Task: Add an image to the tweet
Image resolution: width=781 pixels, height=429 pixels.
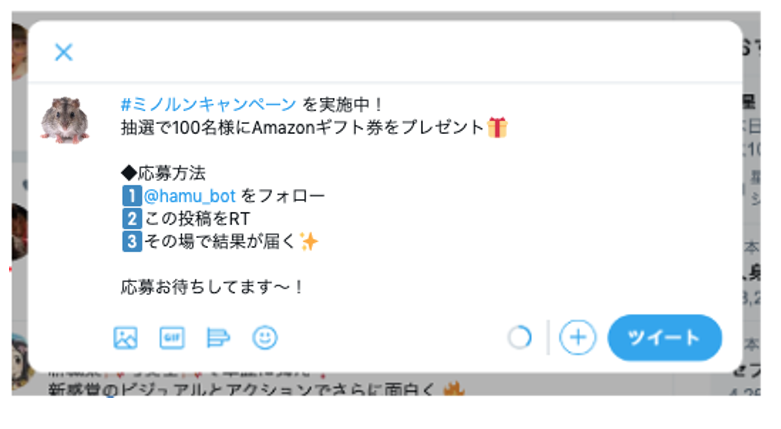Action: pos(126,338)
